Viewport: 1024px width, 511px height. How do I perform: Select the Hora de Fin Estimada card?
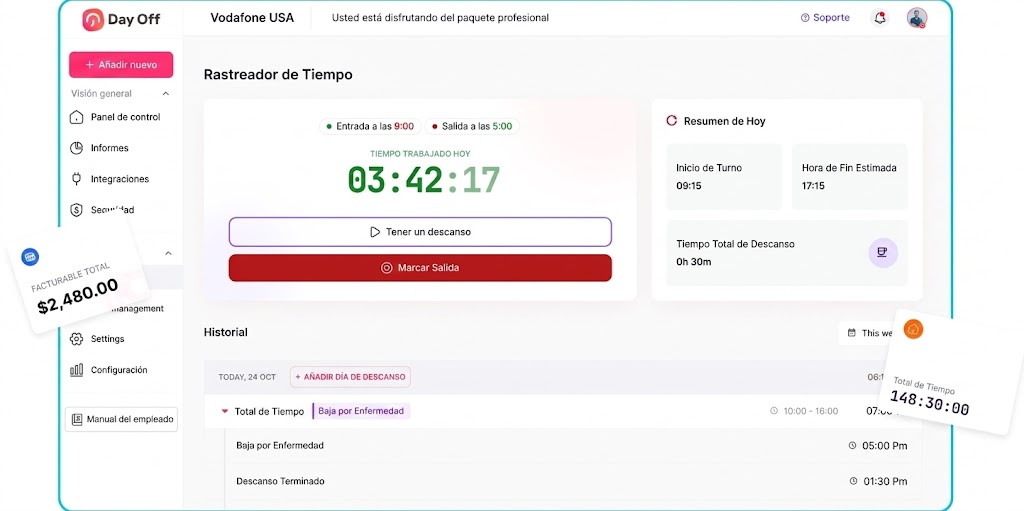[850, 176]
